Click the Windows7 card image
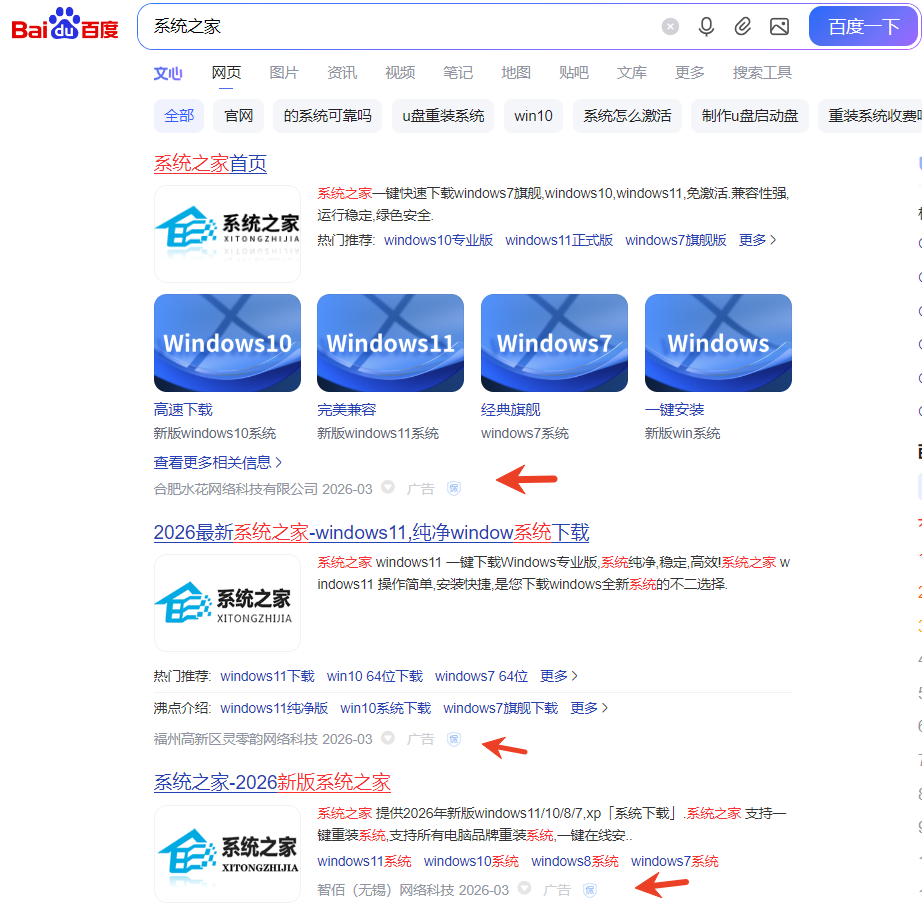The image size is (922, 907). 554,343
